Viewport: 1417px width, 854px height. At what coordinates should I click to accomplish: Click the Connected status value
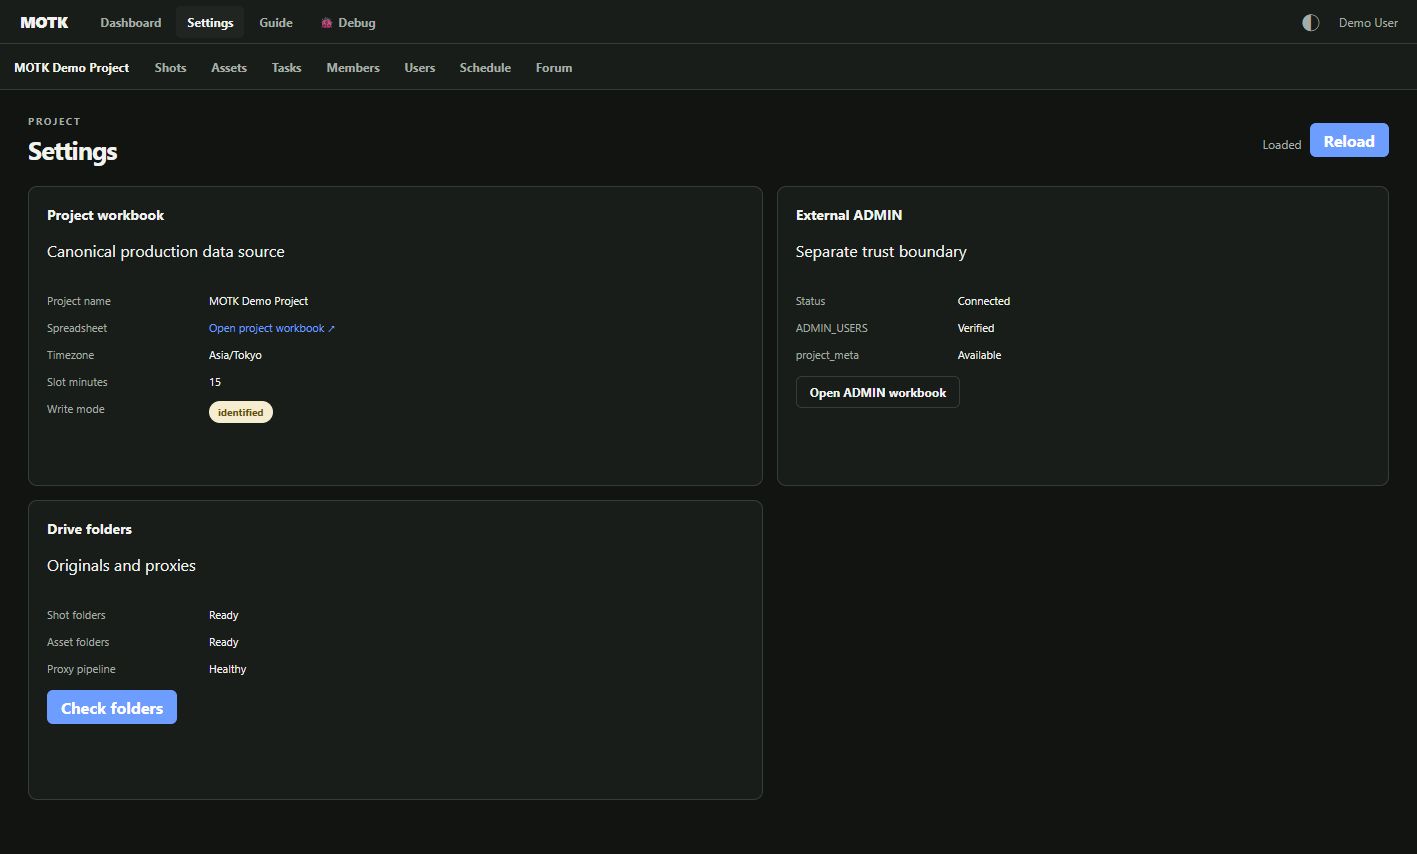click(x=984, y=301)
